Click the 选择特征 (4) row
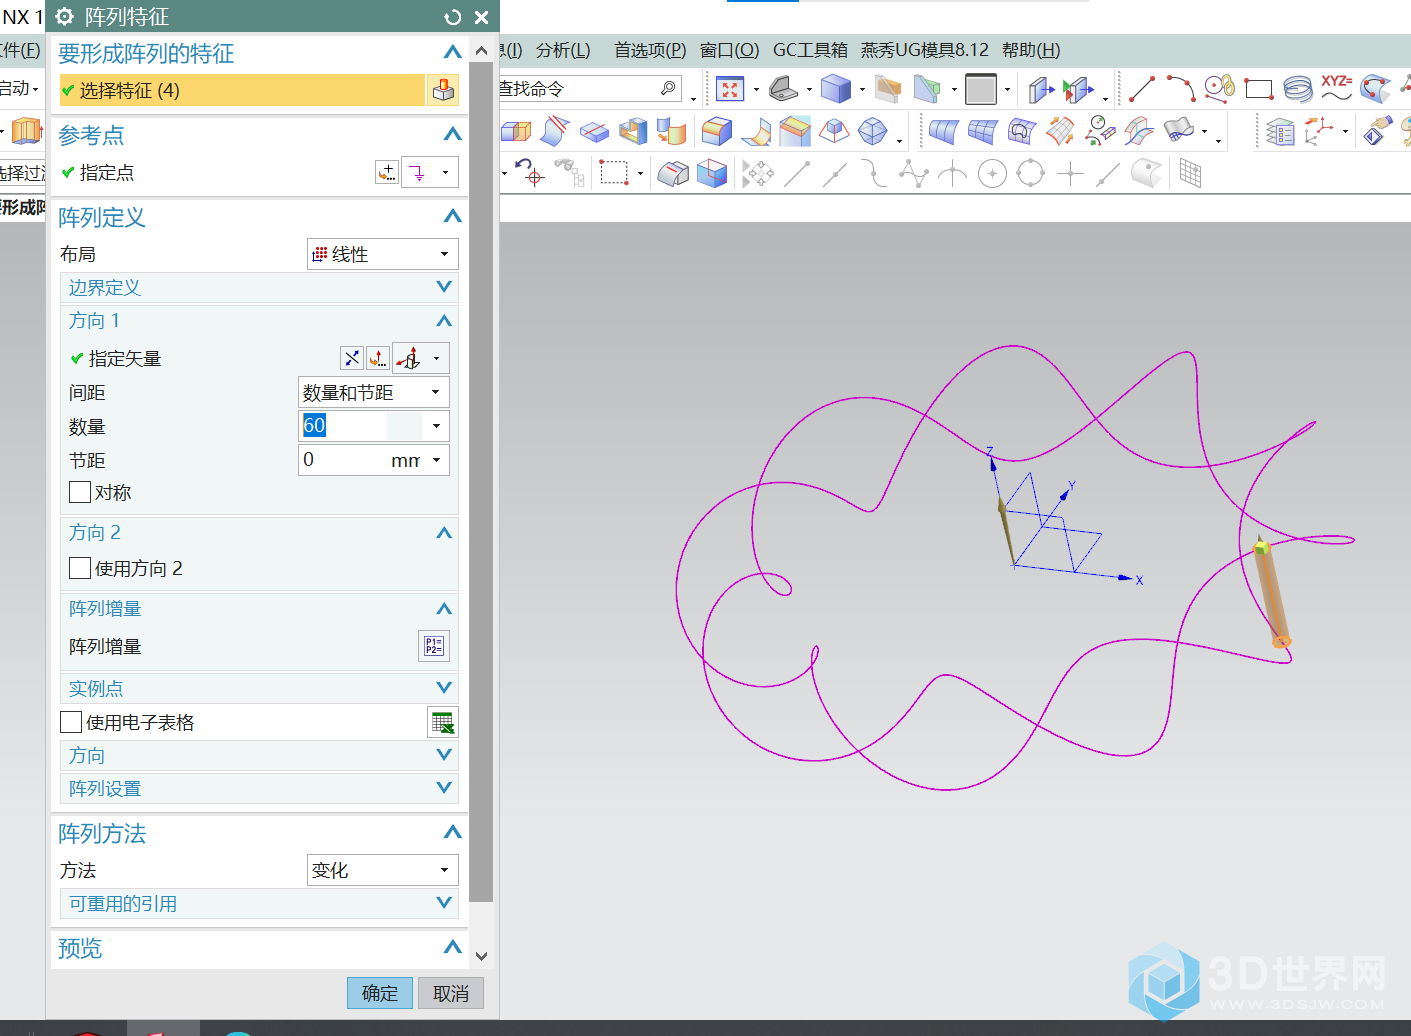1411x1036 pixels. point(242,90)
